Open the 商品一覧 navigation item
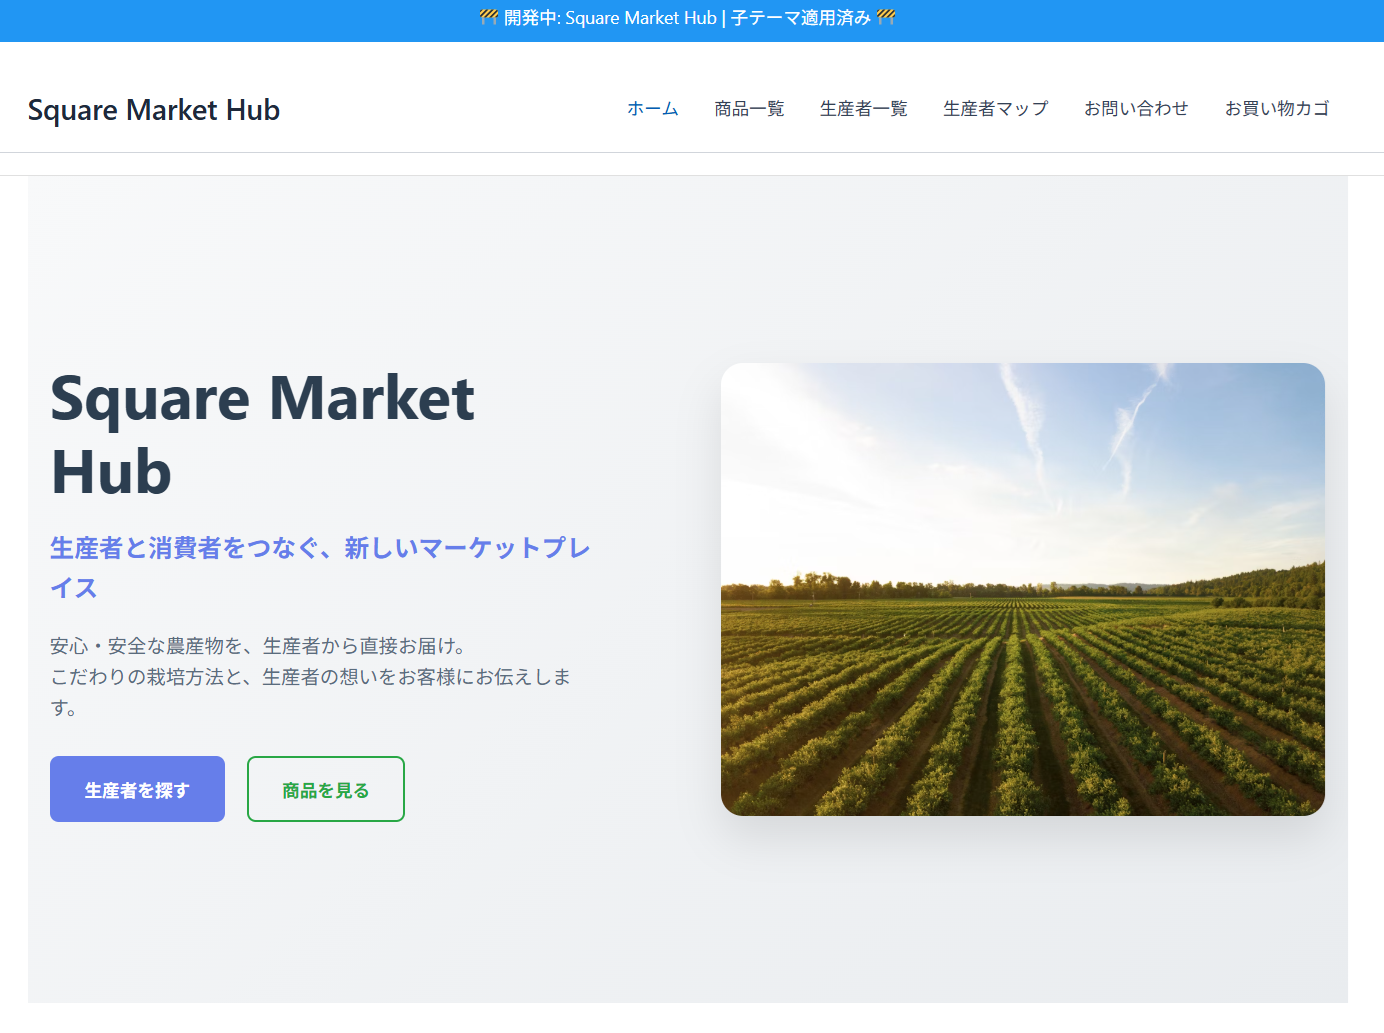Screen dimensions: 1384x1033 [749, 109]
